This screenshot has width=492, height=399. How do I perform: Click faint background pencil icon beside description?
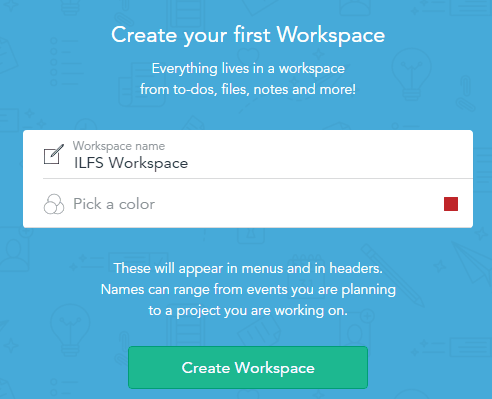[393, 275]
